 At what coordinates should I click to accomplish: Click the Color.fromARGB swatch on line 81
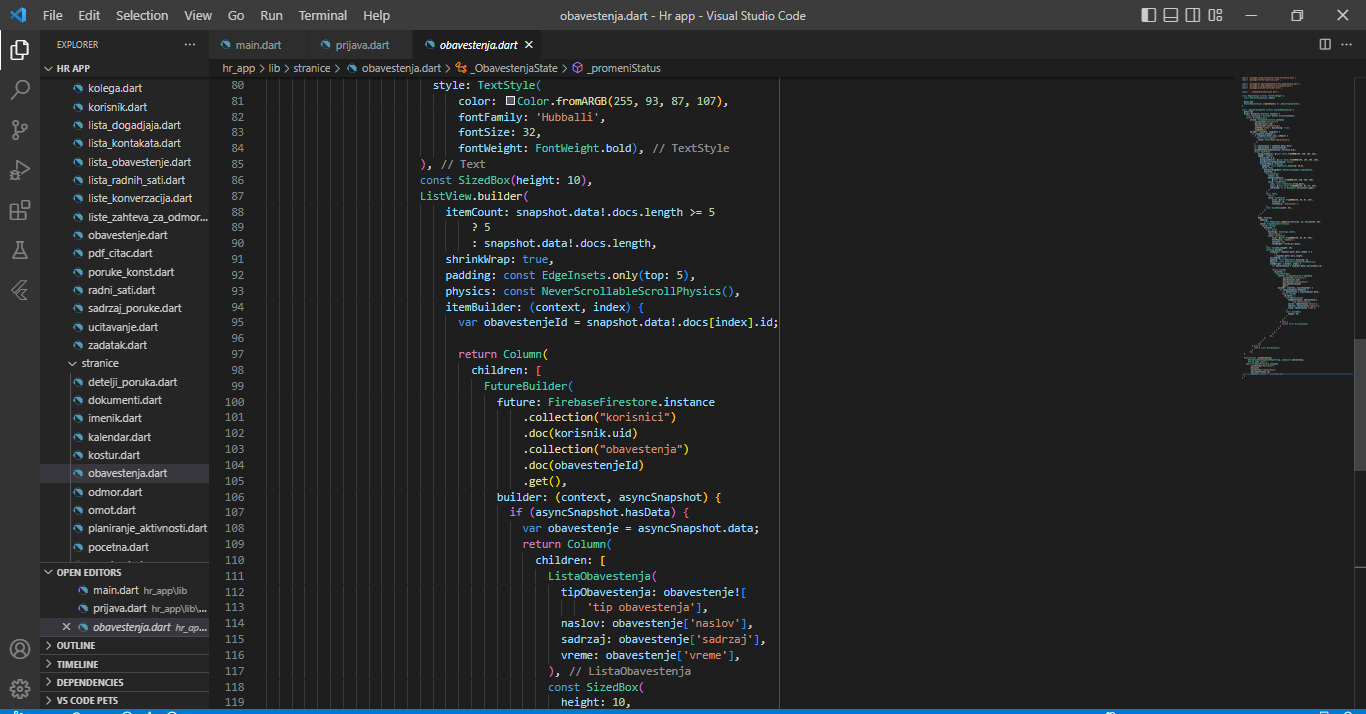(x=511, y=101)
